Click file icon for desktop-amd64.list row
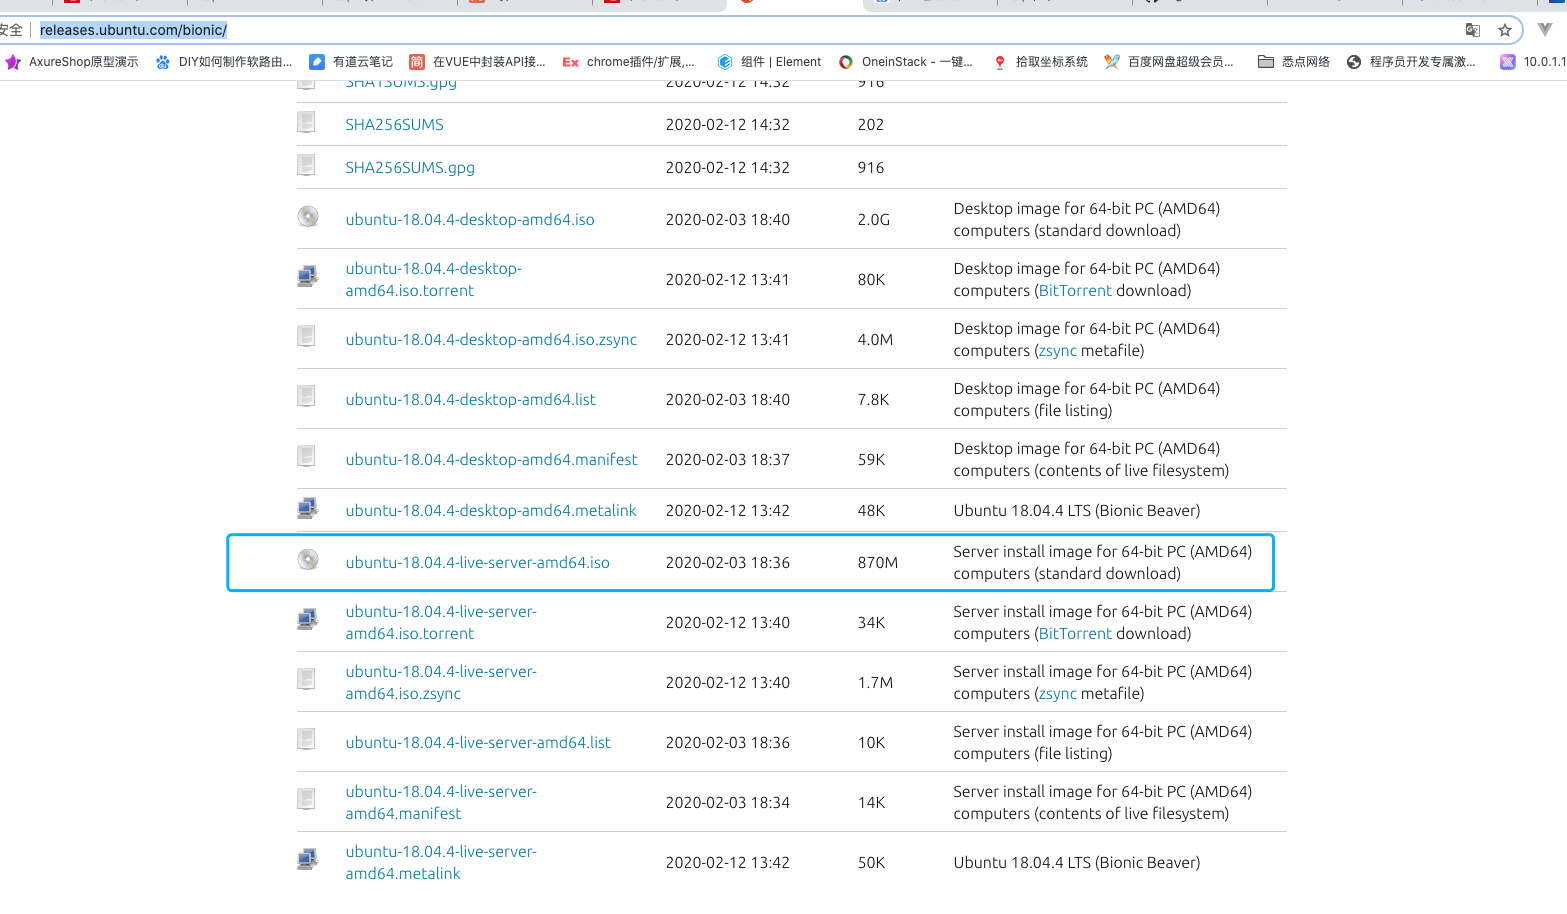Viewport: 1567px width, 914px height. click(x=307, y=397)
